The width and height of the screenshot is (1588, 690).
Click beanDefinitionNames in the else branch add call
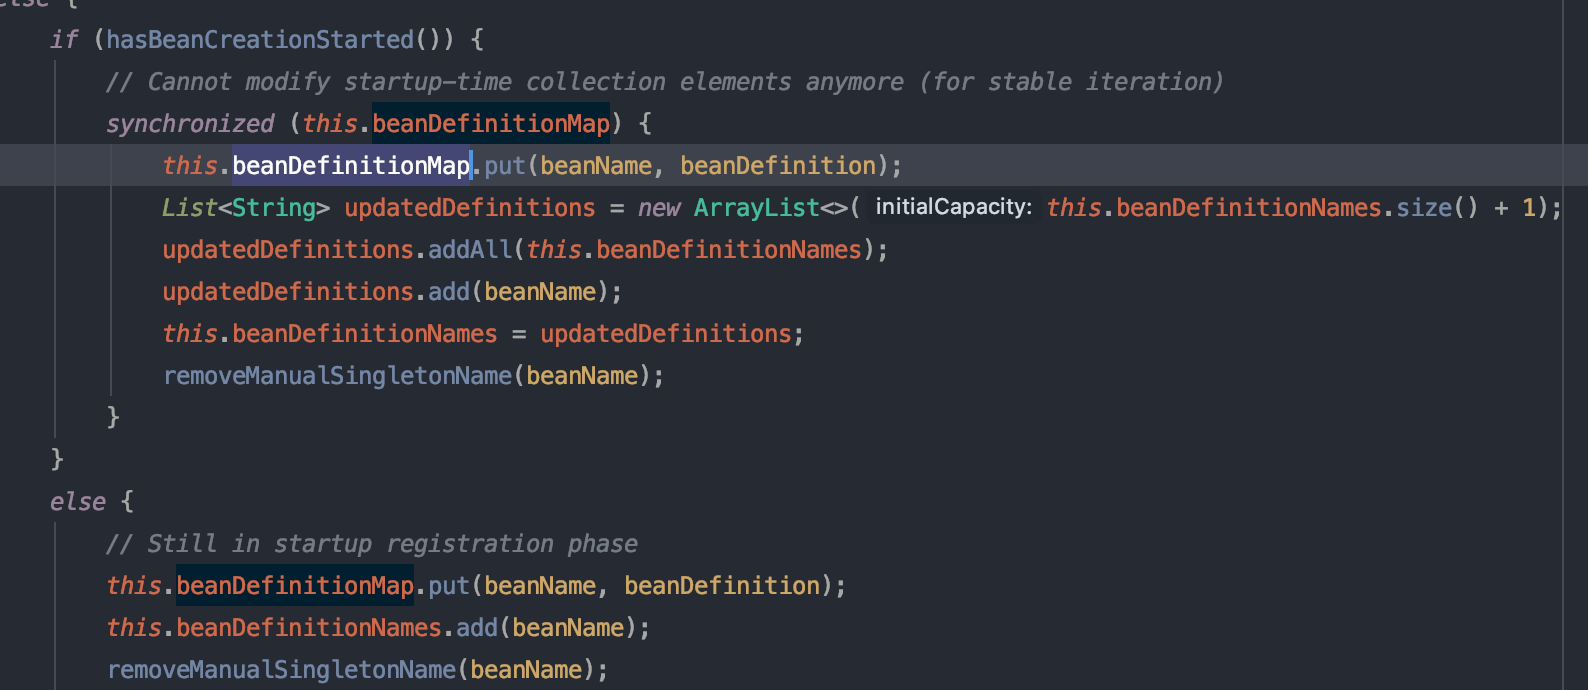(x=309, y=628)
